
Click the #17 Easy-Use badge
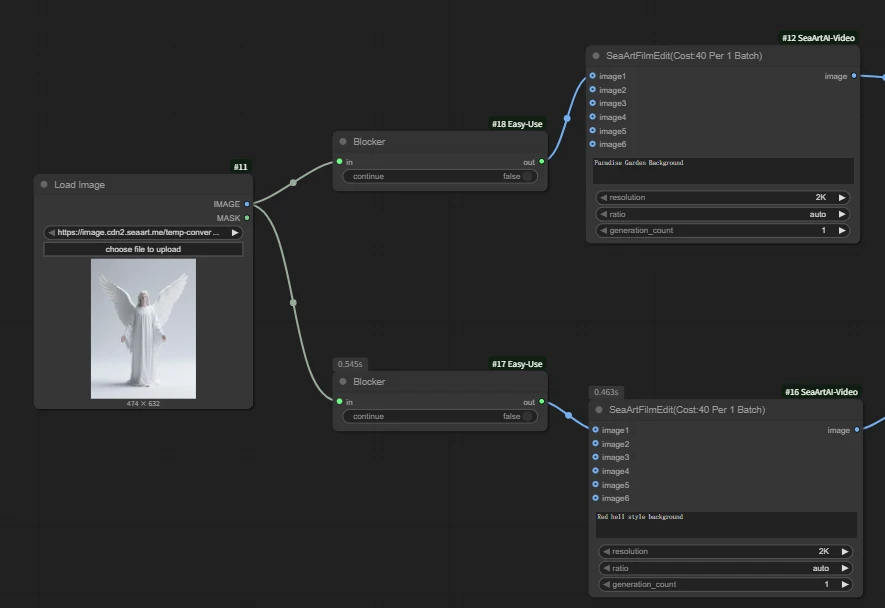click(517, 364)
